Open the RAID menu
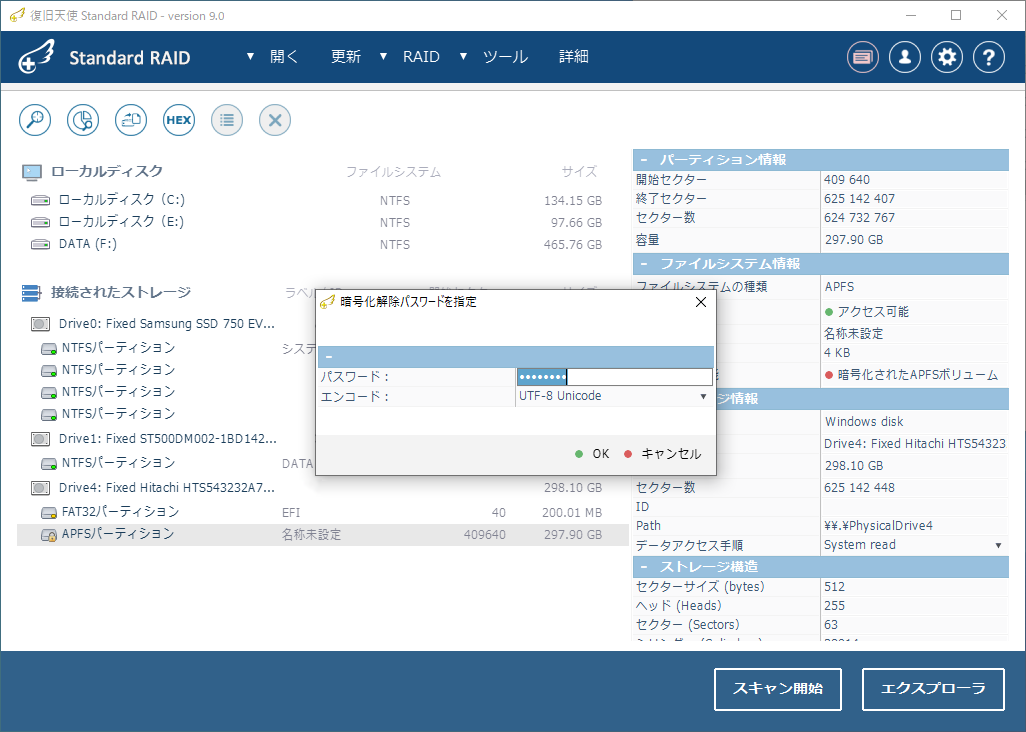1026x732 pixels. tap(421, 57)
